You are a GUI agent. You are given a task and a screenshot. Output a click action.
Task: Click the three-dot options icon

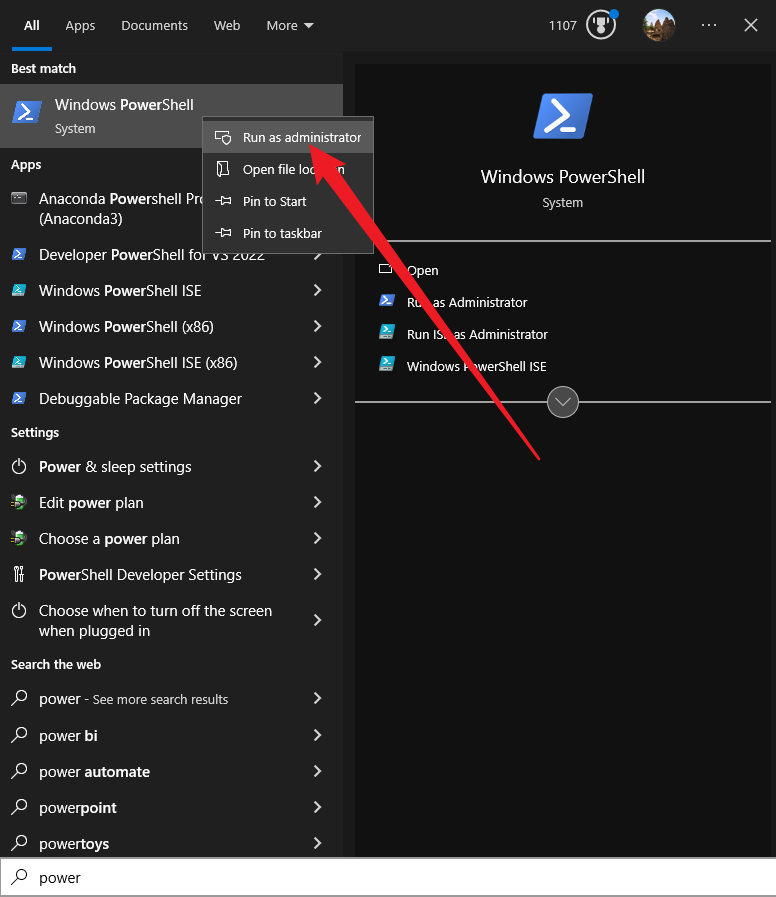coord(709,25)
